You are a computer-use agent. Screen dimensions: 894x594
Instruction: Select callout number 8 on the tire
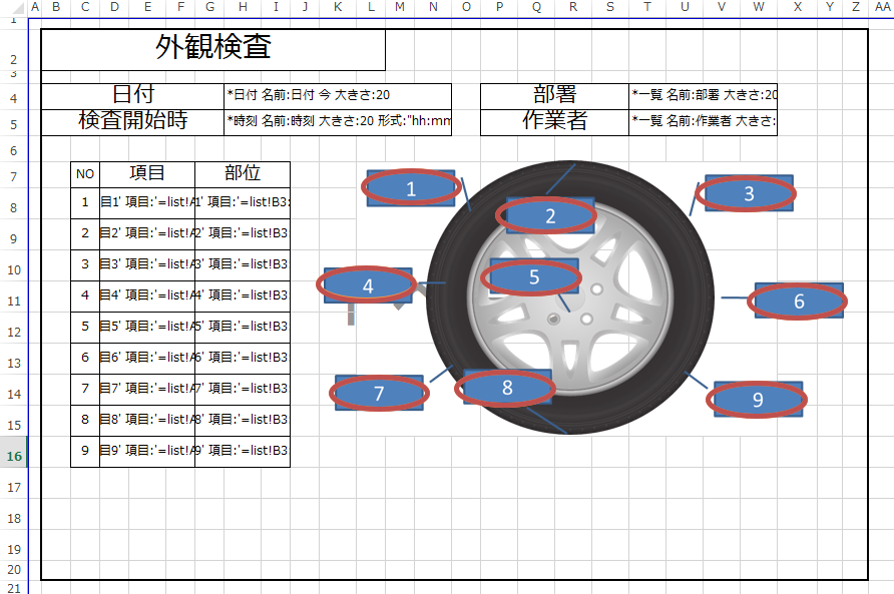tap(506, 387)
